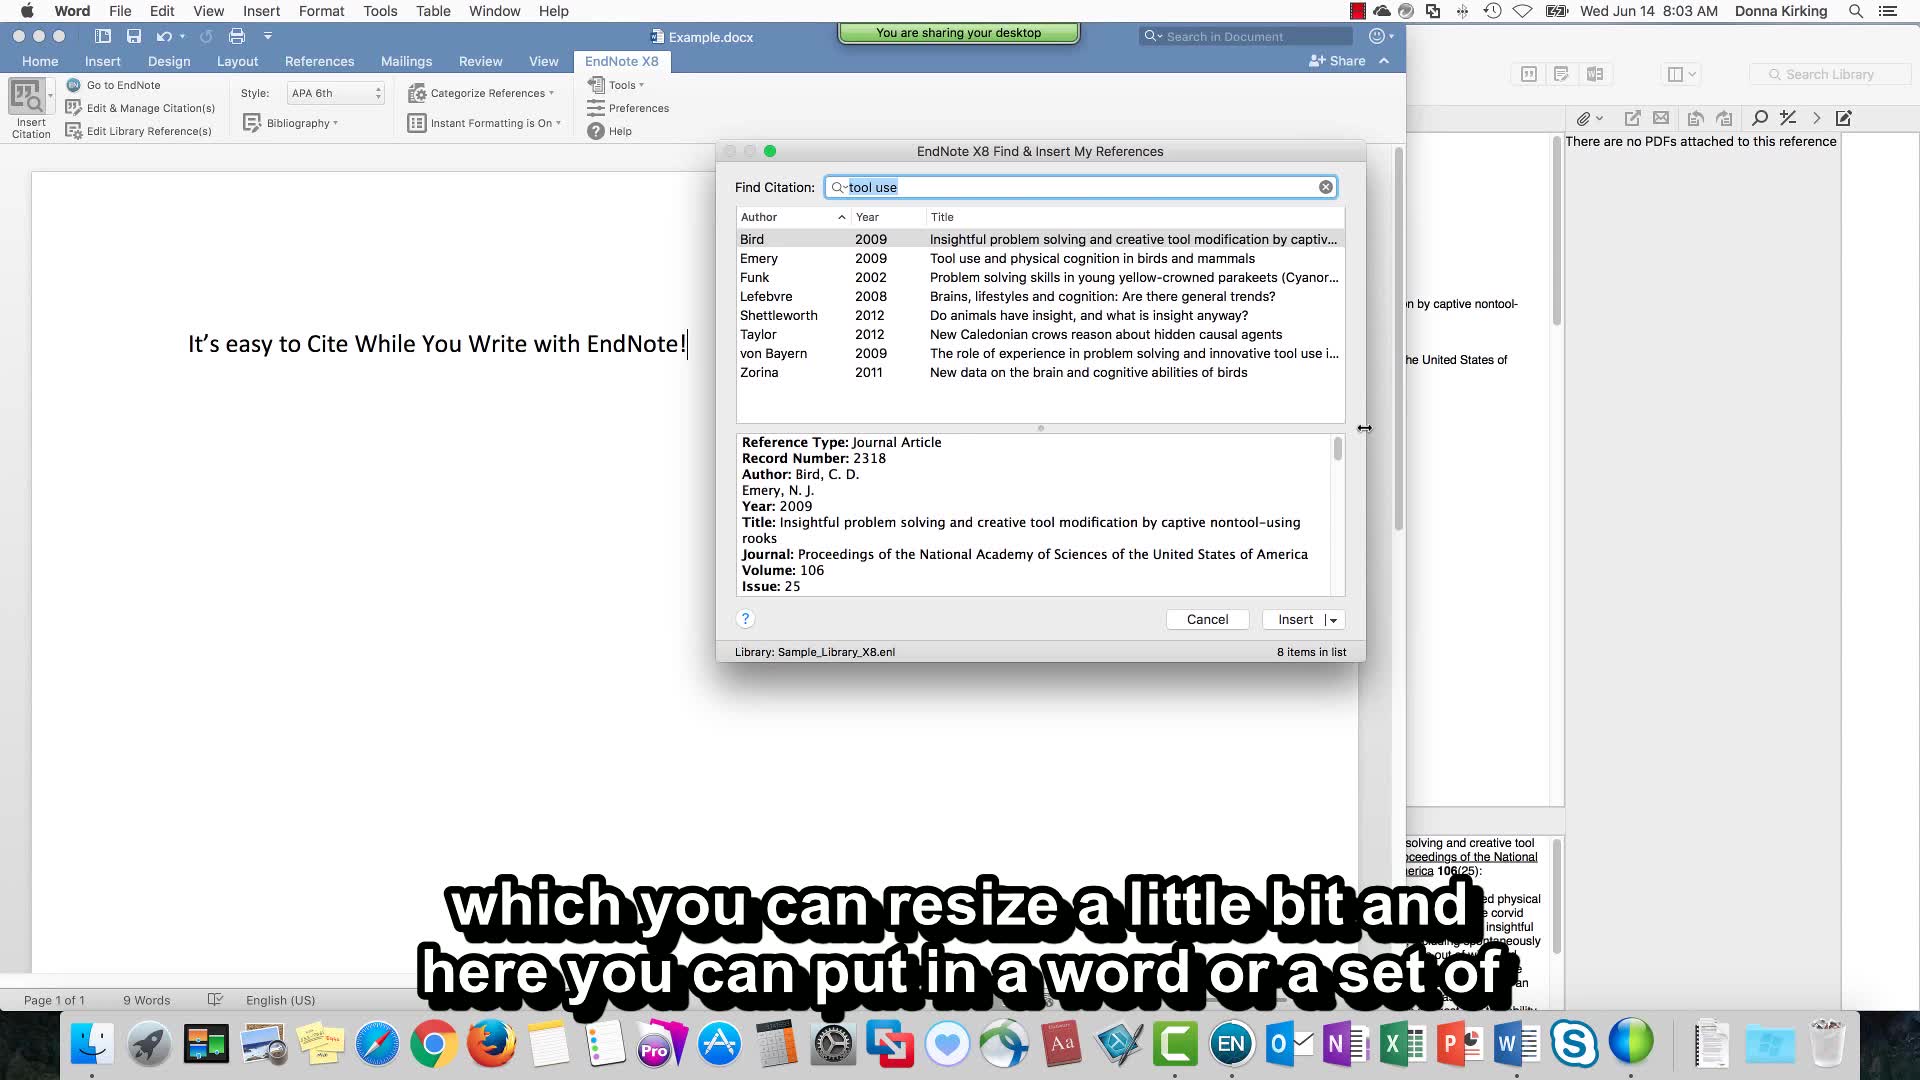Open EndNote app from the Dock
The height and width of the screenshot is (1080, 1920).
tap(1231, 1045)
